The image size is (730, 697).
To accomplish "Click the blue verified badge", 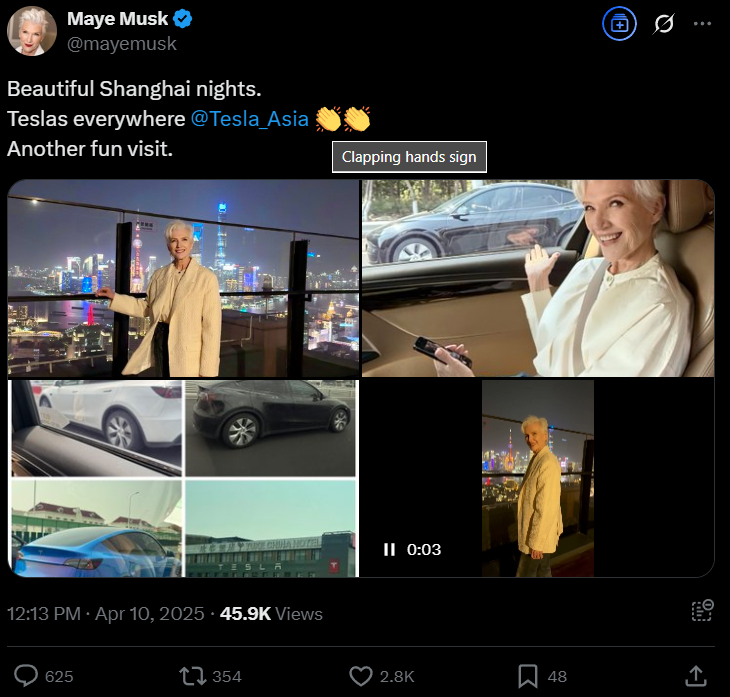I will point(183,19).
